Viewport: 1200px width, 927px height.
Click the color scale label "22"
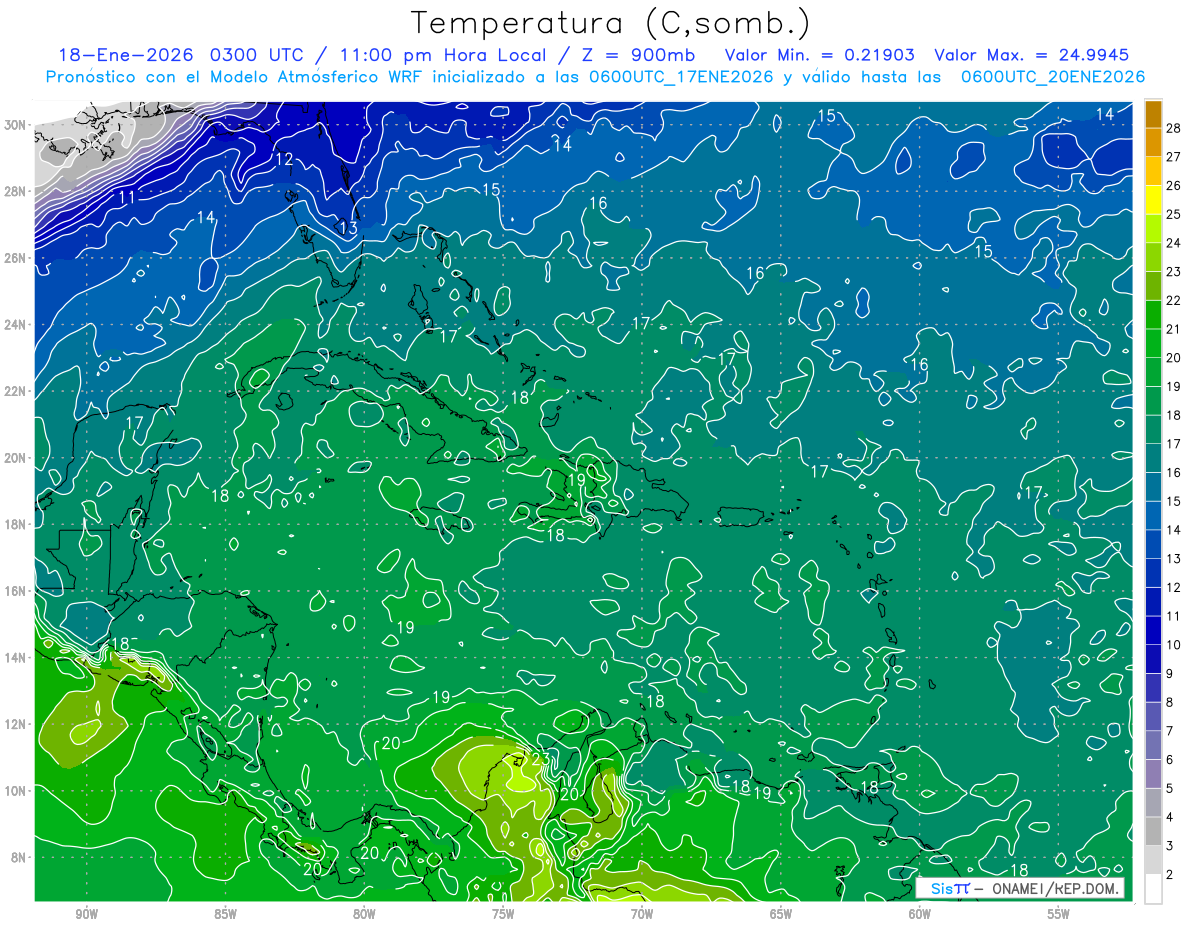tap(1174, 300)
